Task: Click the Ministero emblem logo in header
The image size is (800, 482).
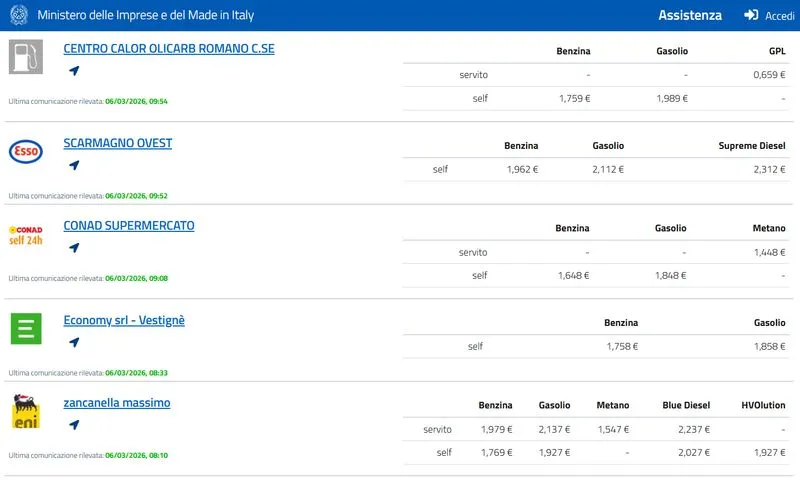Action: [x=19, y=15]
